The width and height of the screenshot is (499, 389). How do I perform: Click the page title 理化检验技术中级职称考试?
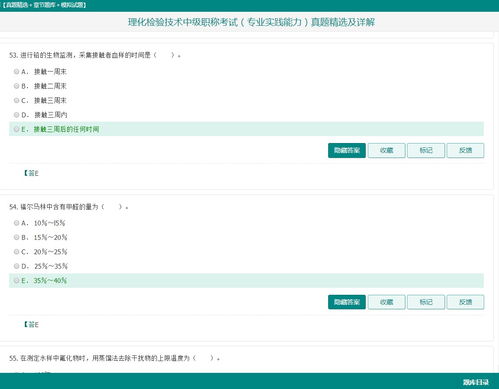(x=251, y=22)
